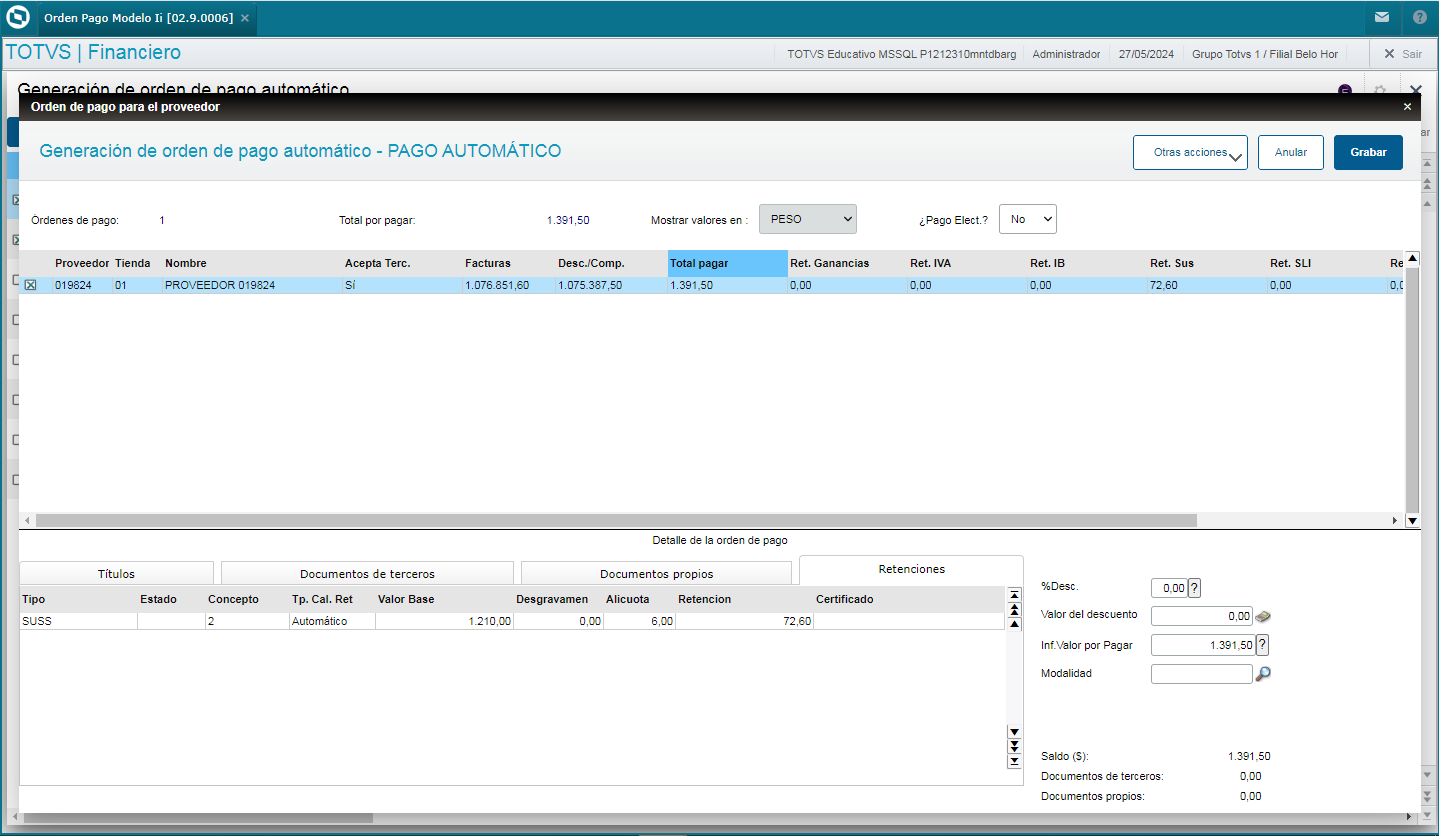Close the Orden Pago Modelo Ii tab
The height and width of the screenshot is (836, 1439).
[245, 18]
